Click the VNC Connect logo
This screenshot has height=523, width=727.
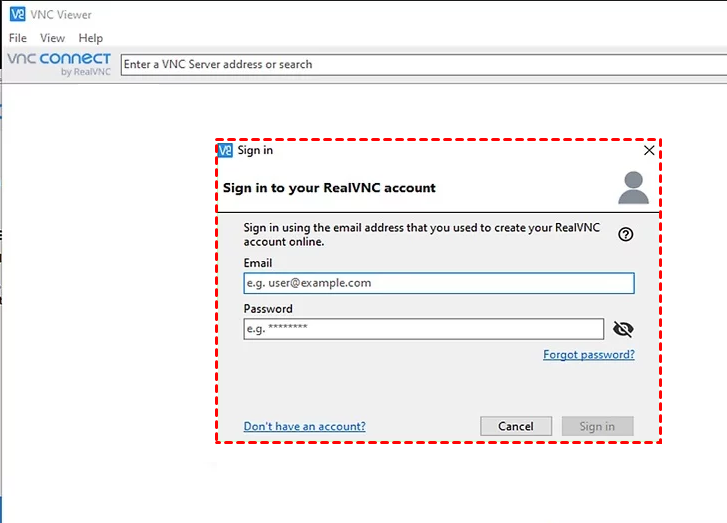(59, 64)
